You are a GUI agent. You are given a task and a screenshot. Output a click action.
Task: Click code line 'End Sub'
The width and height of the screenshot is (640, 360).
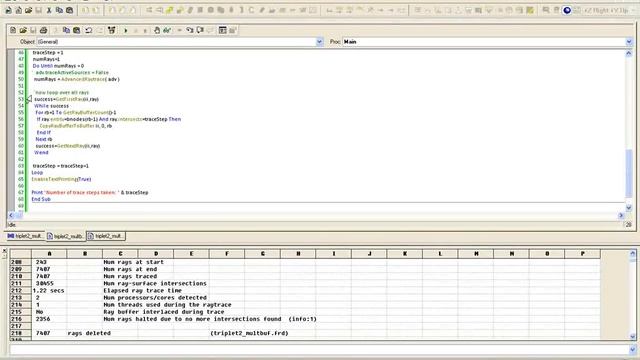coord(41,199)
